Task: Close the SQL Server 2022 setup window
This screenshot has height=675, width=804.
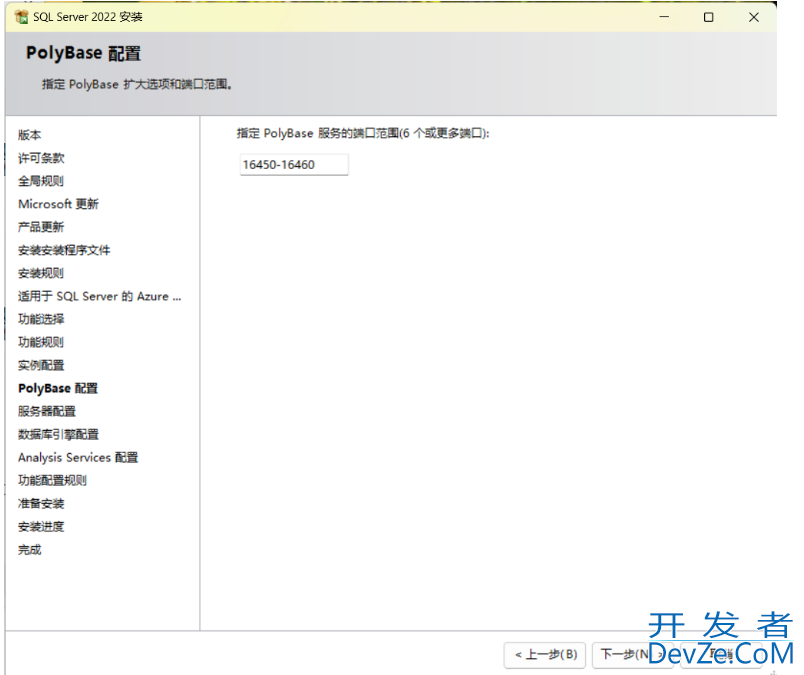Action: (754, 17)
